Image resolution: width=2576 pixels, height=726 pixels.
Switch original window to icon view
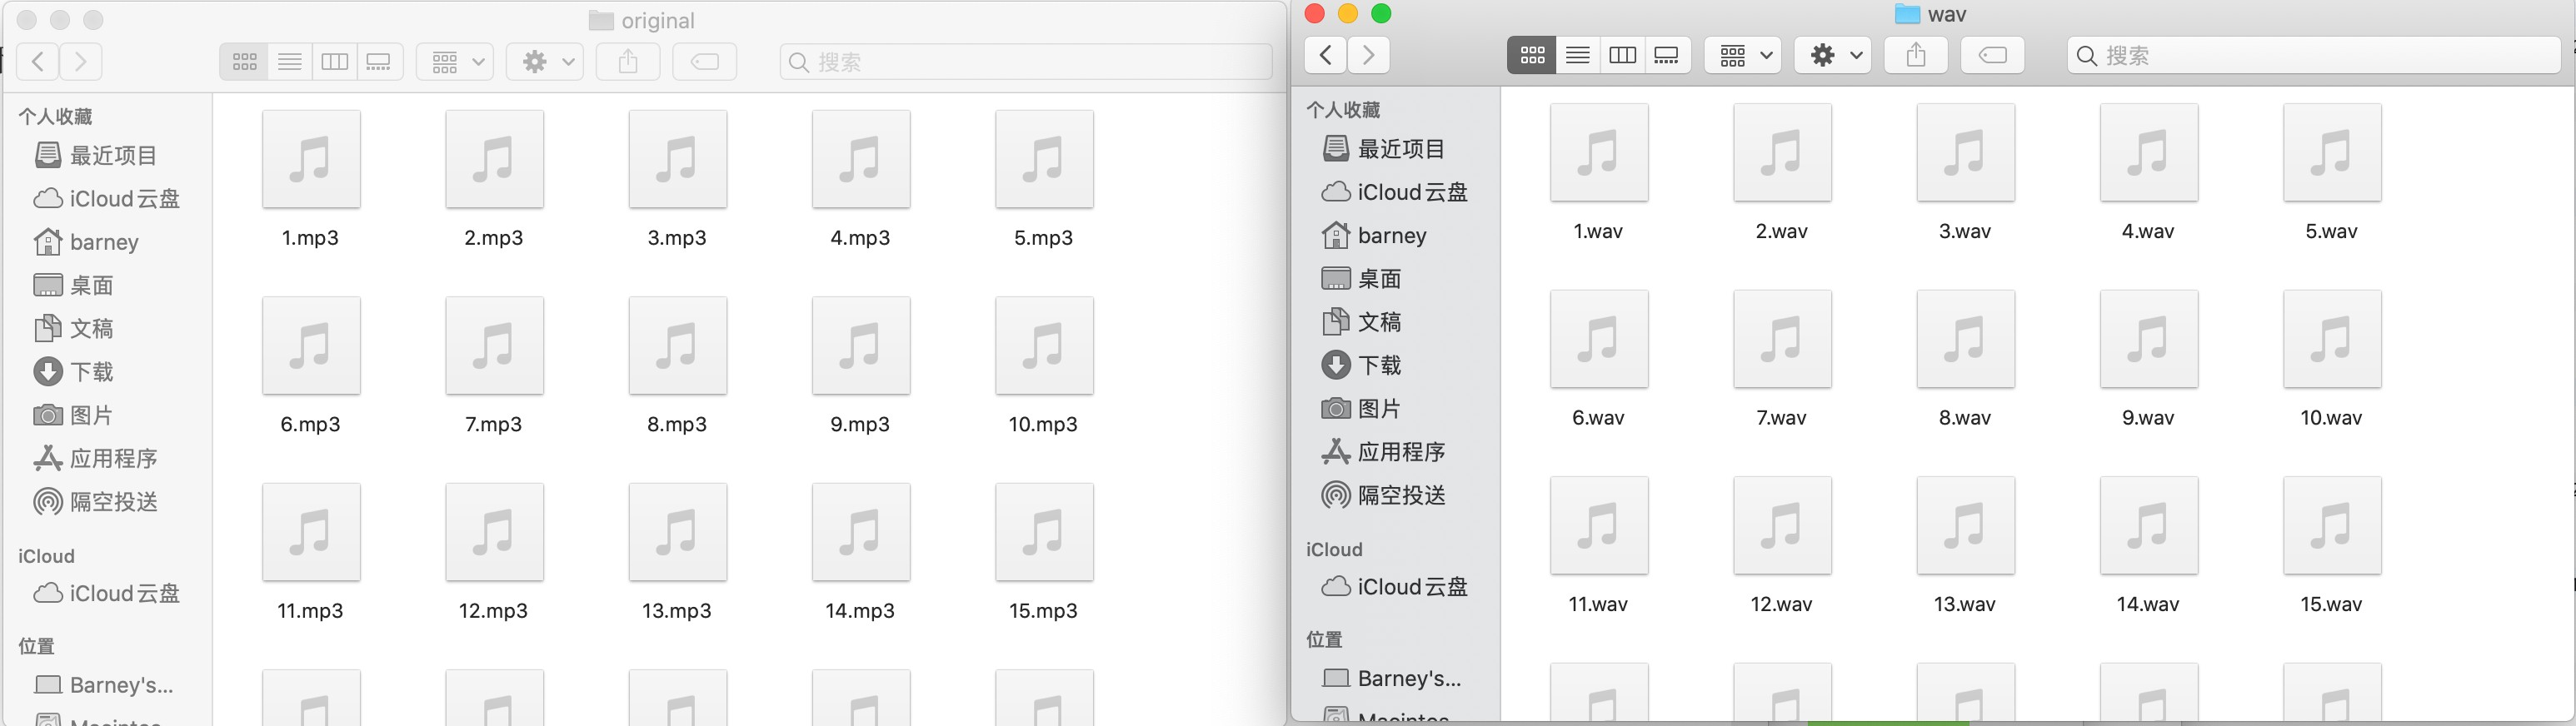point(244,62)
